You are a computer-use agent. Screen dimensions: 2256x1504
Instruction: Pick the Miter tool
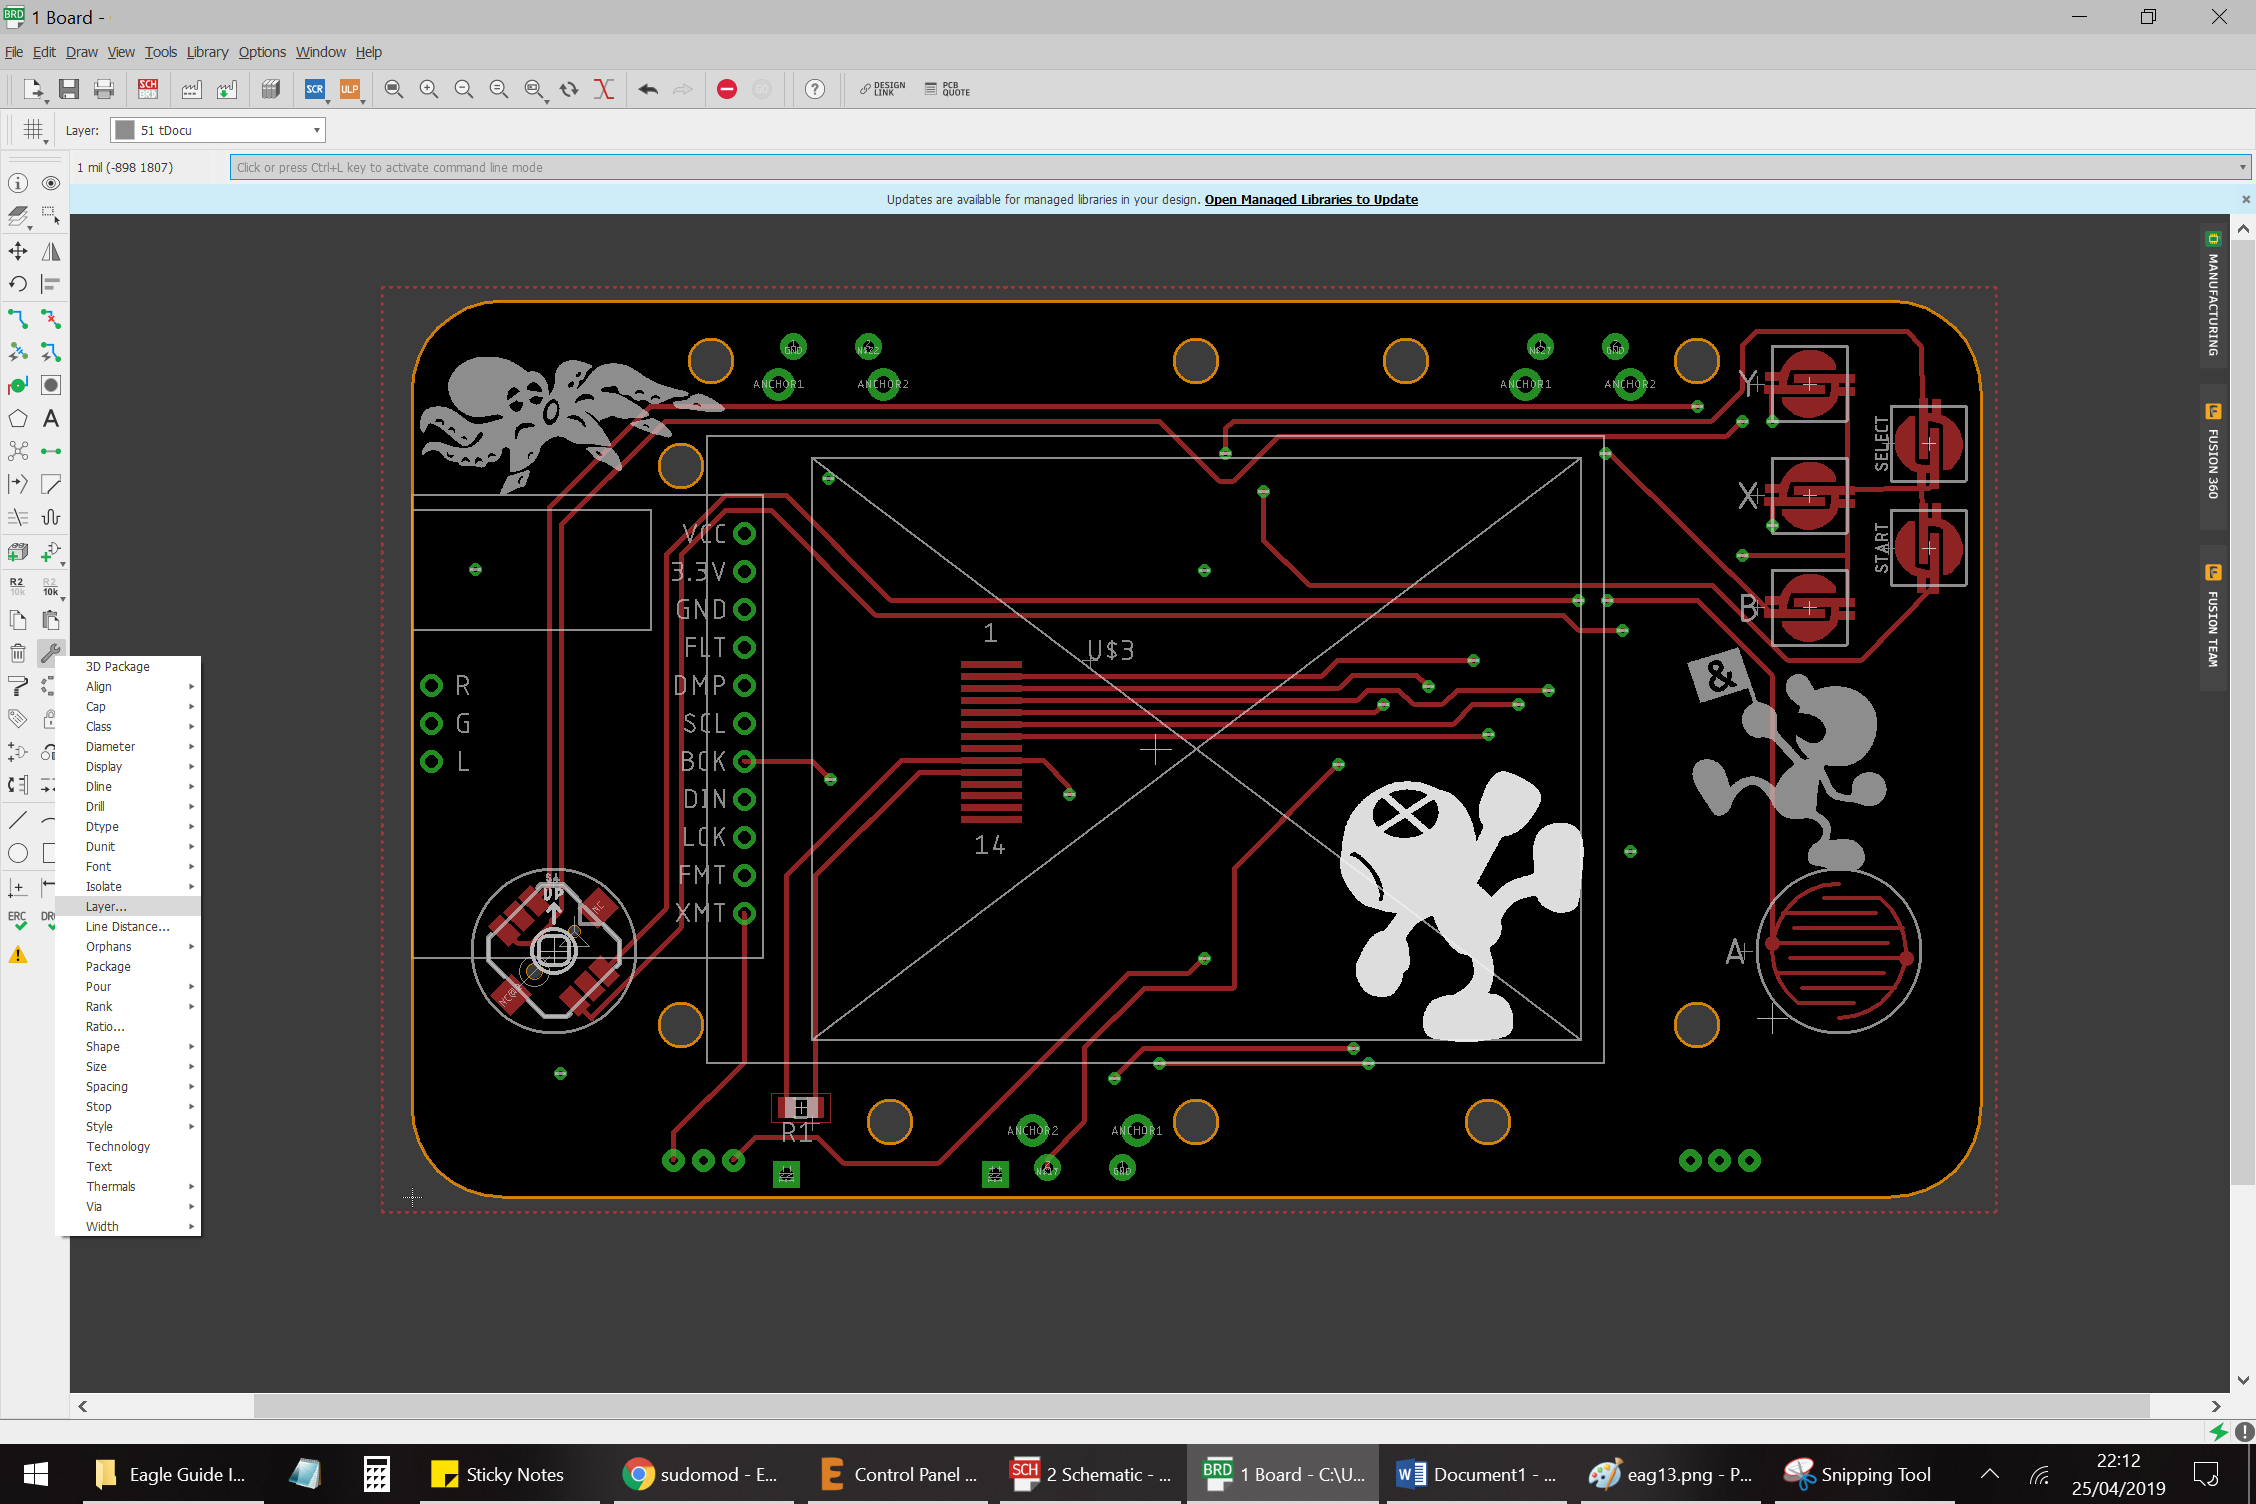[x=51, y=484]
